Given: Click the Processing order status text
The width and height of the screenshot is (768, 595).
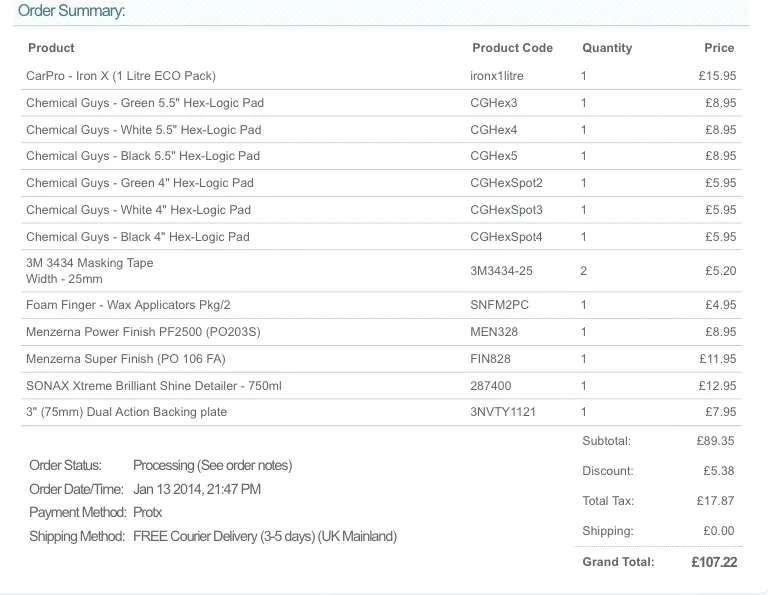Looking at the screenshot, I should point(213,465).
